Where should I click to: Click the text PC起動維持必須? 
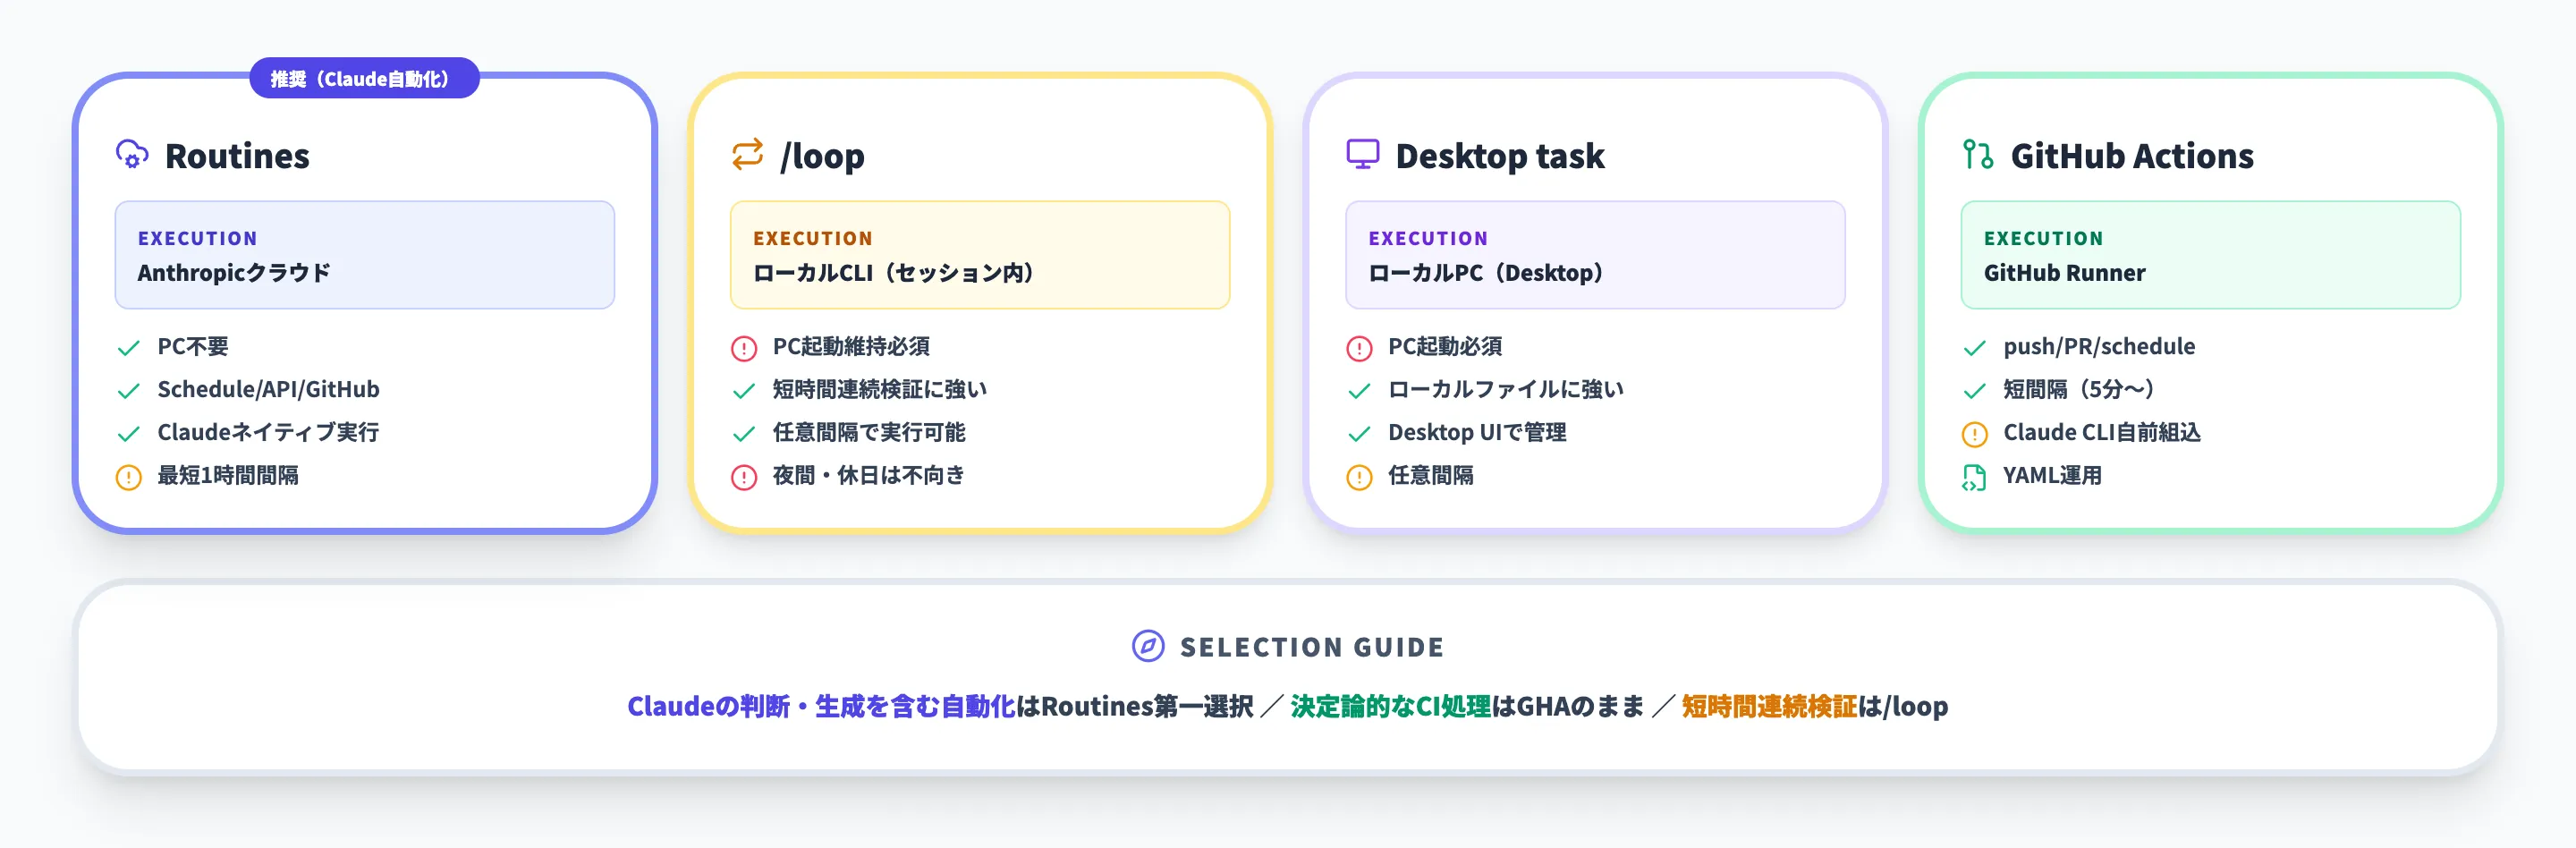tap(851, 347)
